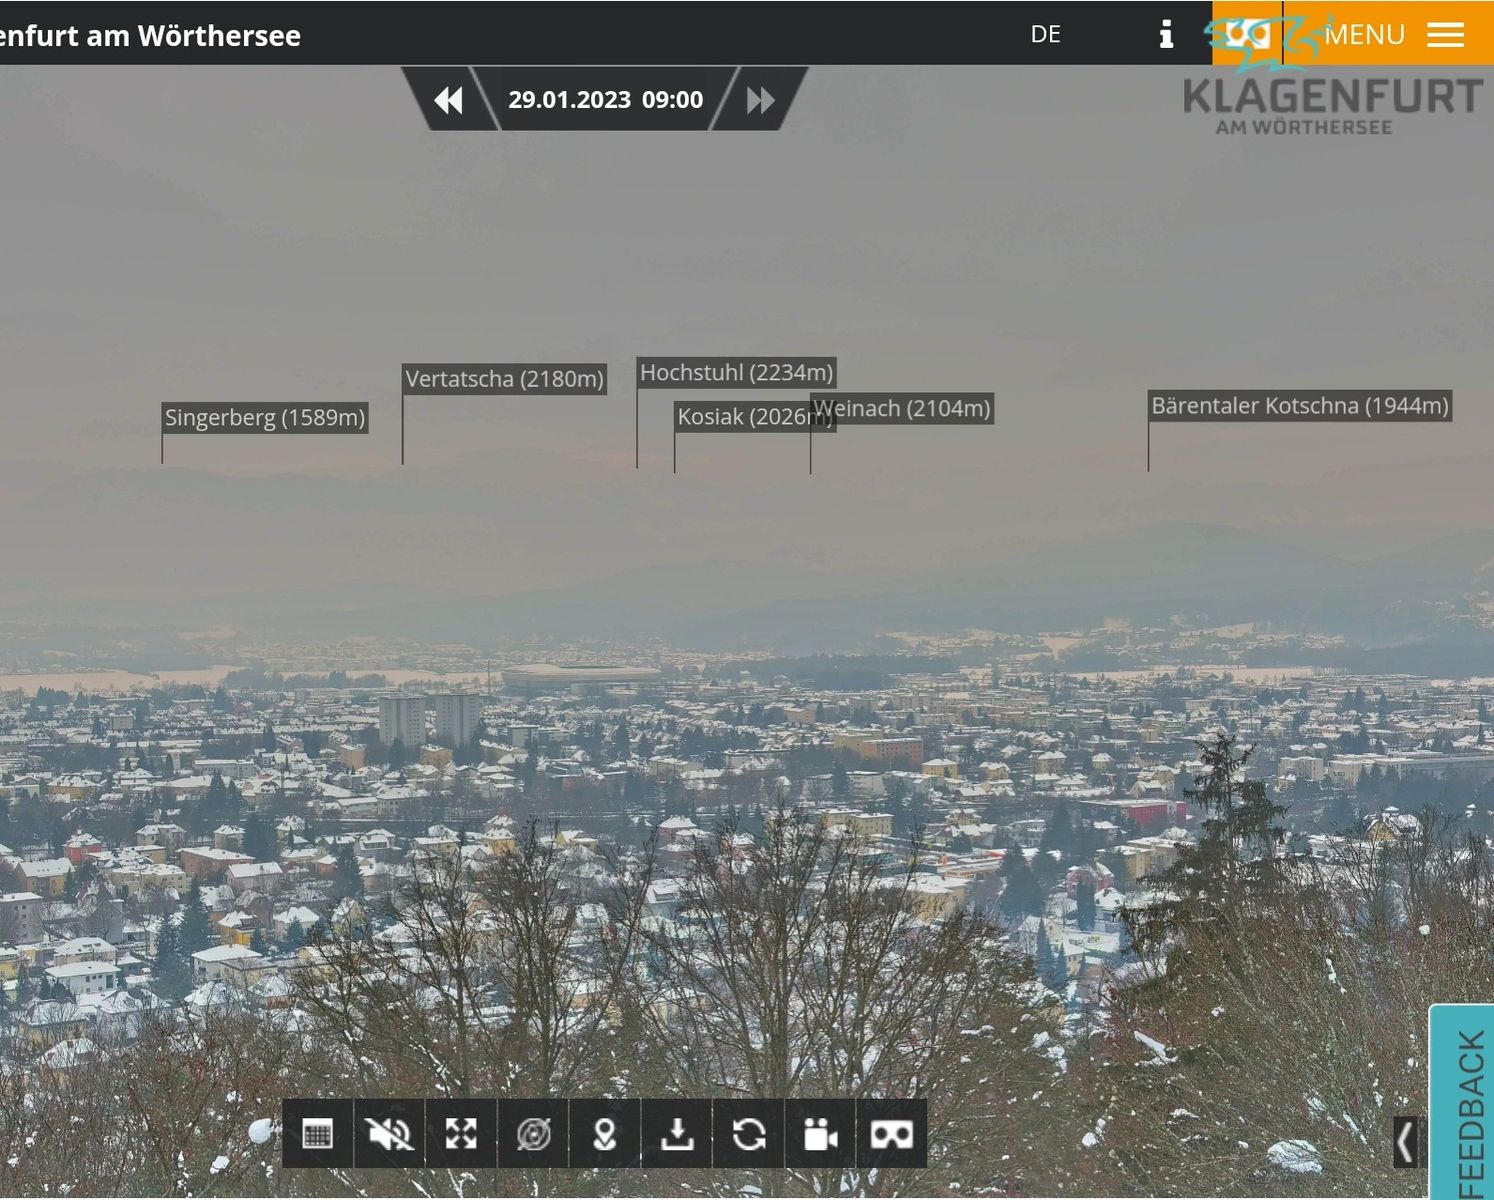Go to previous image with rewind arrows
This screenshot has height=1200, width=1494.
[x=448, y=100]
